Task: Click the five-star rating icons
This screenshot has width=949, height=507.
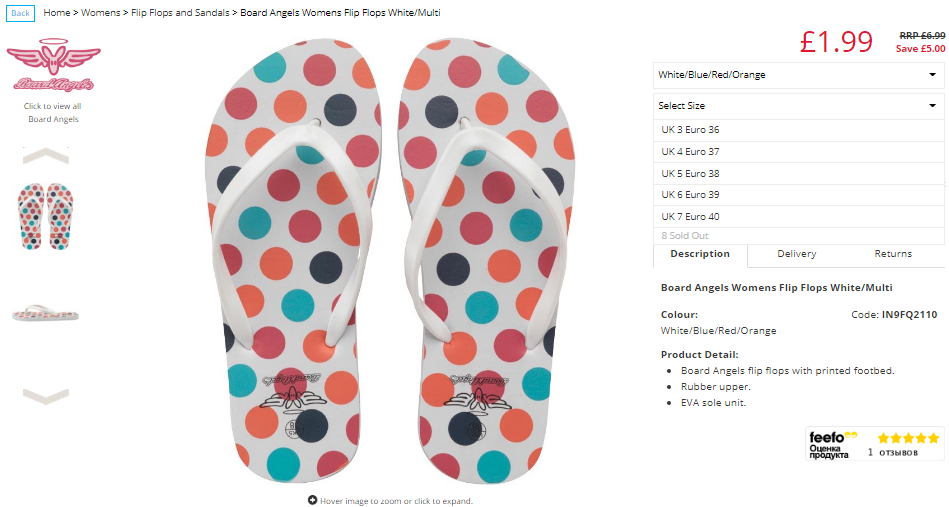Action: click(908, 437)
